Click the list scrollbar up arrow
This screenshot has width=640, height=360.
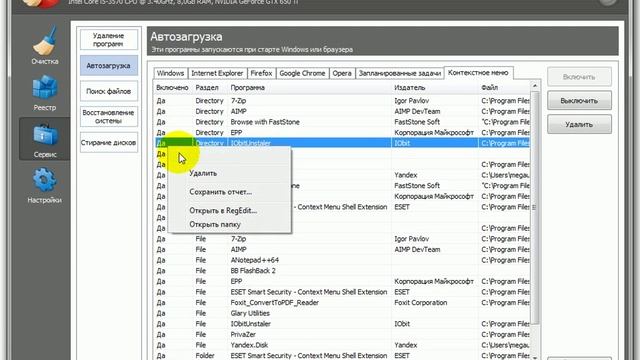[535, 86]
